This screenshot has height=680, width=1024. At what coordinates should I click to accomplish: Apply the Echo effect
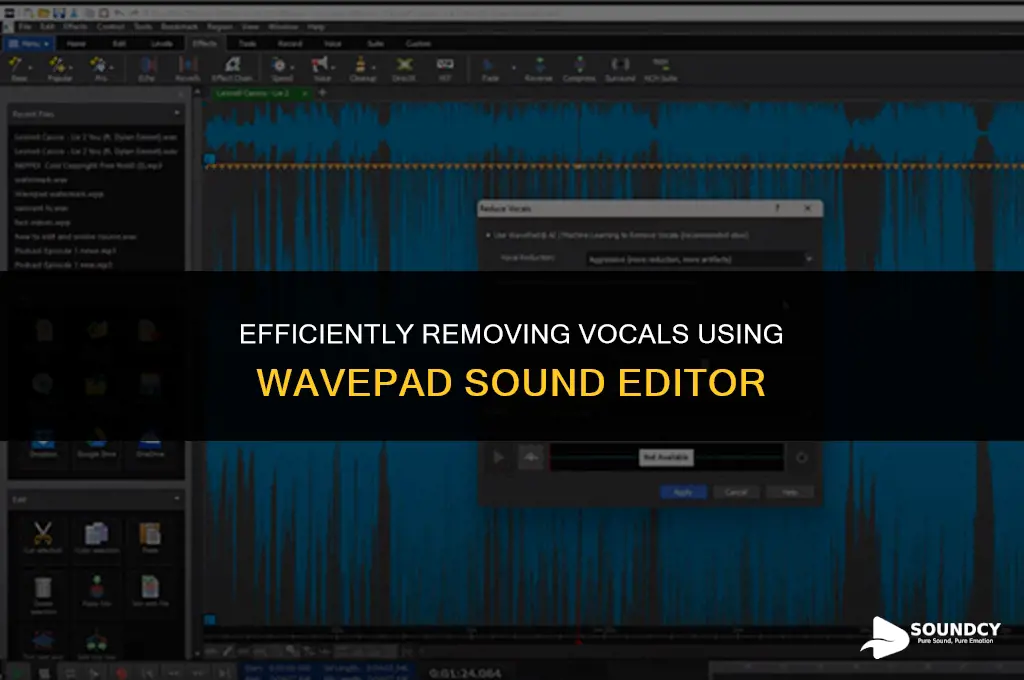click(147, 69)
